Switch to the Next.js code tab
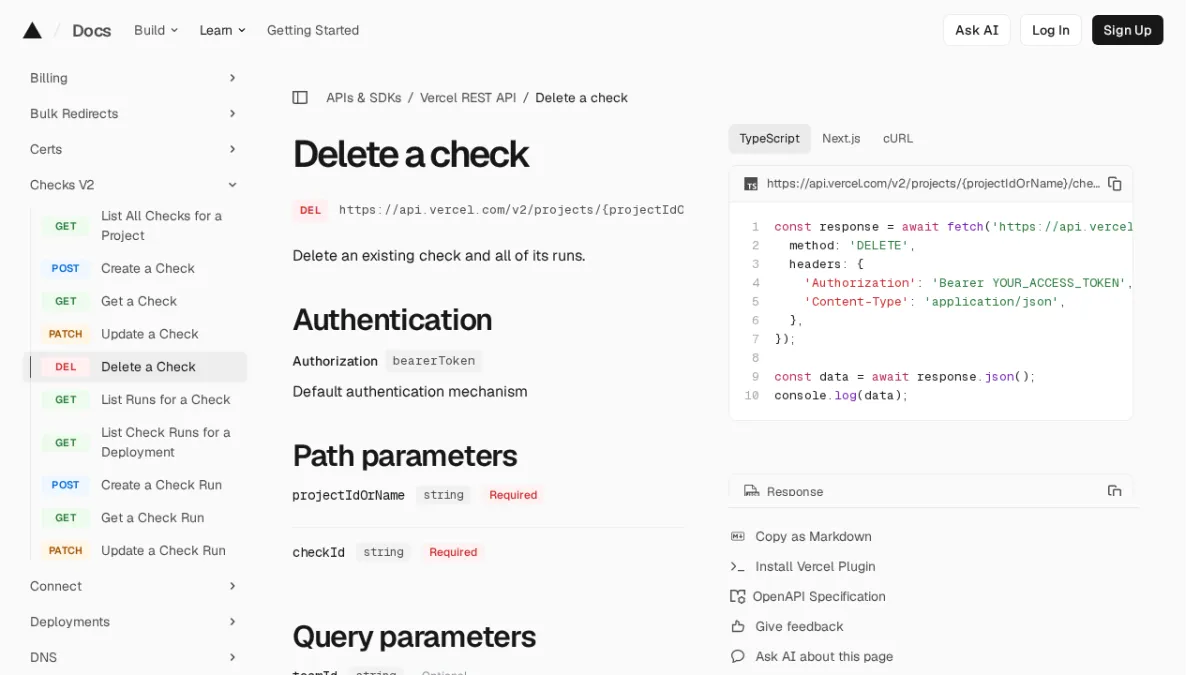Image resolution: width=1200 pixels, height=675 pixels. pyautogui.click(x=841, y=139)
